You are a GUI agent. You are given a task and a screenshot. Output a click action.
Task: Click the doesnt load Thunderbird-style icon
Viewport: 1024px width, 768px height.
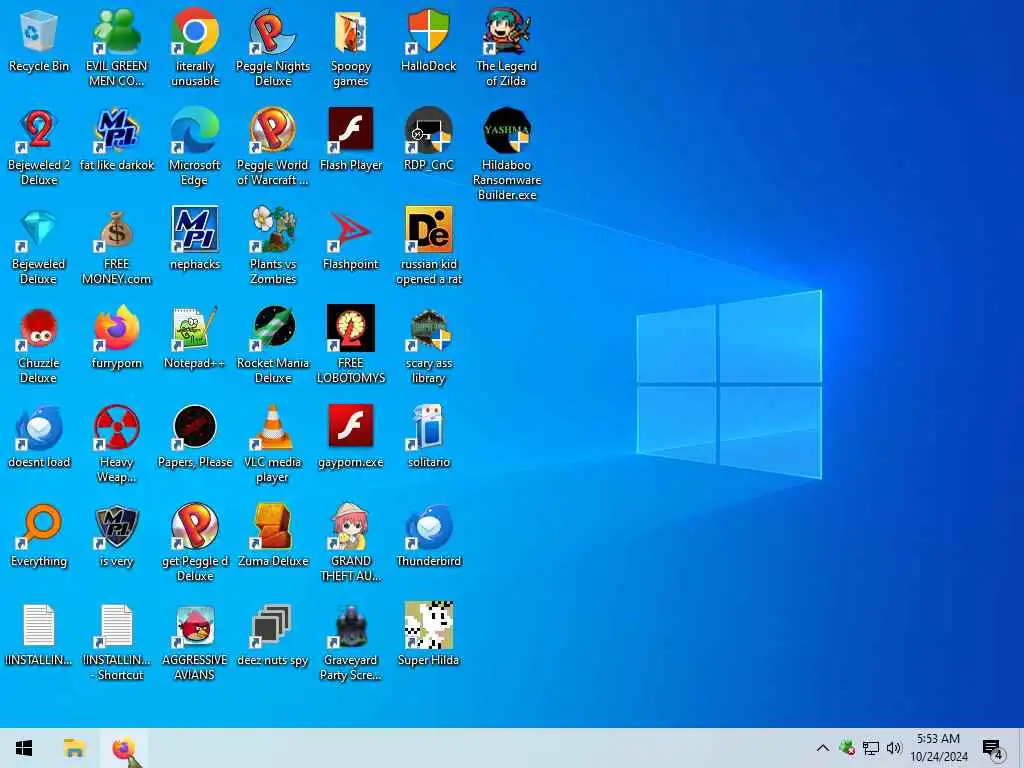(x=39, y=438)
